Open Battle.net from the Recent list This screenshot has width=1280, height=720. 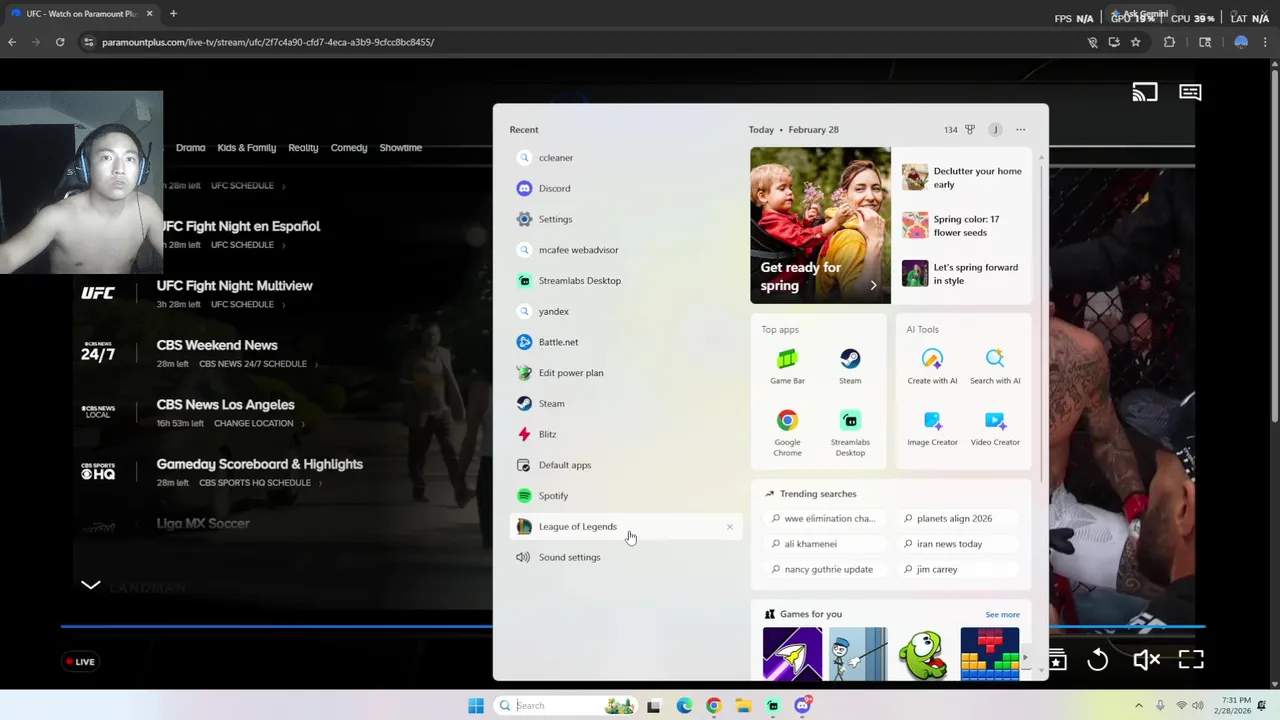click(x=625, y=342)
